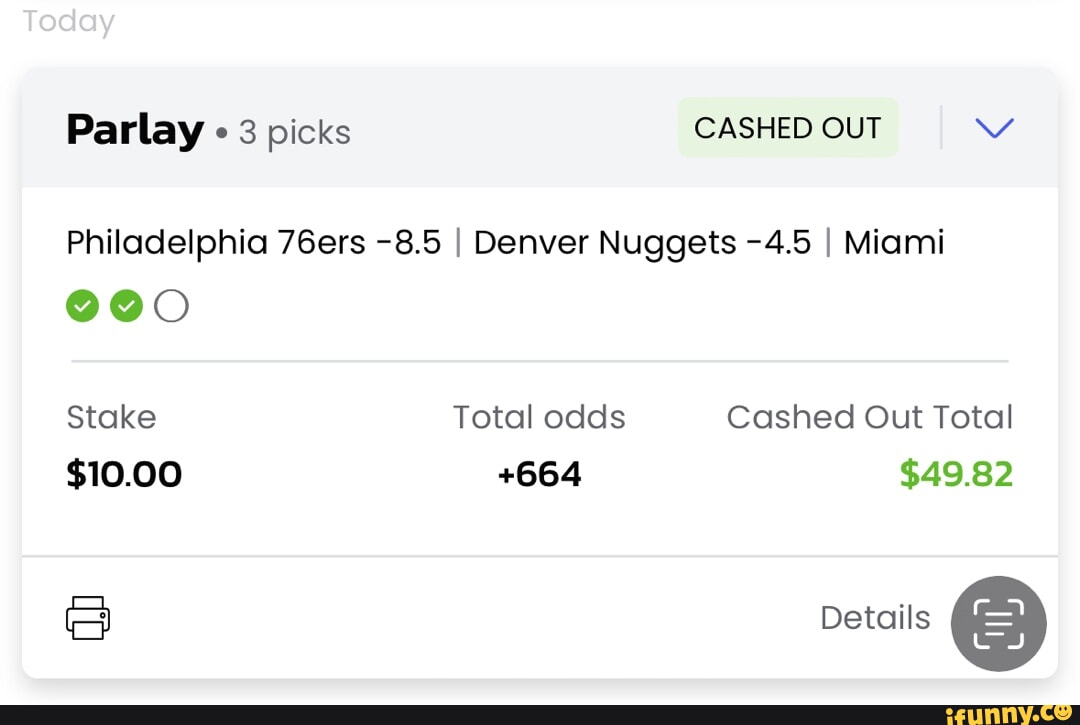The height and width of the screenshot is (725, 1080).
Task: Click the Cashed Out Total label
Action: [869, 417]
